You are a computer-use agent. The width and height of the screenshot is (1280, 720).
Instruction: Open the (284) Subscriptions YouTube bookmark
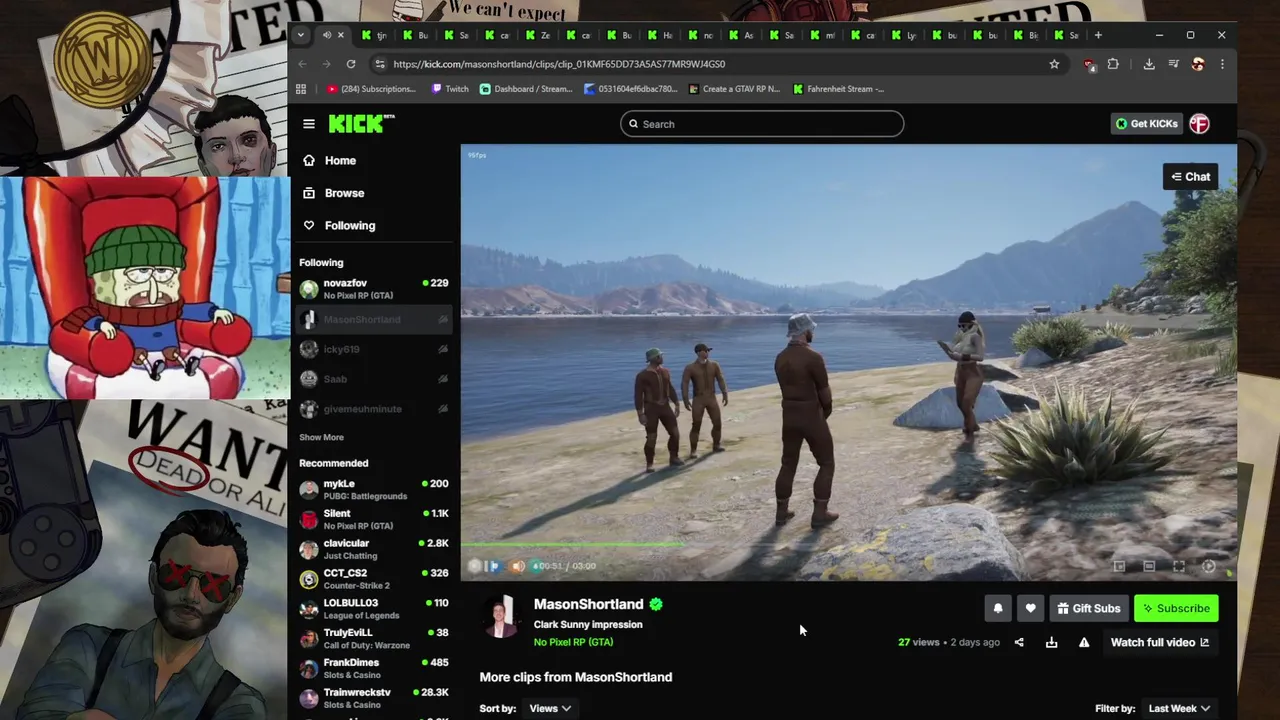click(371, 89)
